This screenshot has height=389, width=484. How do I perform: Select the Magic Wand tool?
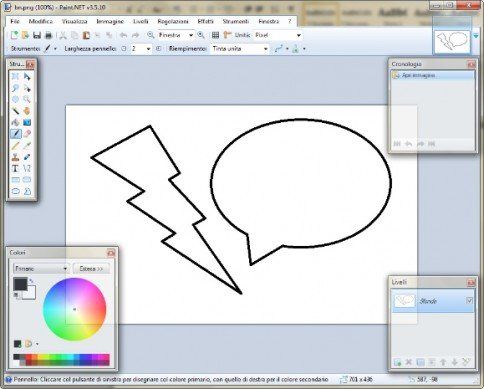15,111
